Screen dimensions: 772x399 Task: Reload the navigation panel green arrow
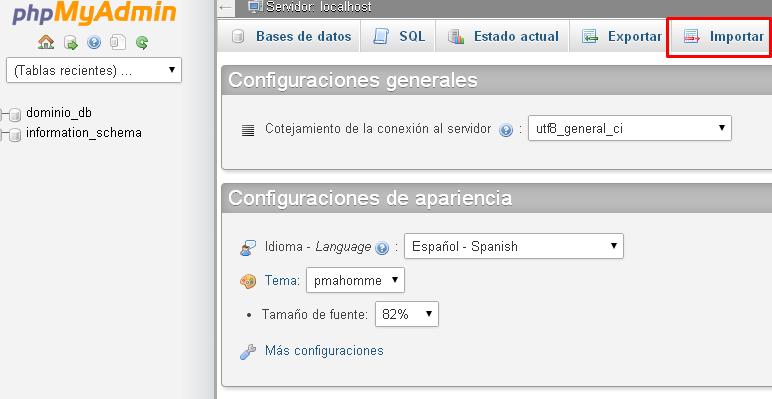142,43
